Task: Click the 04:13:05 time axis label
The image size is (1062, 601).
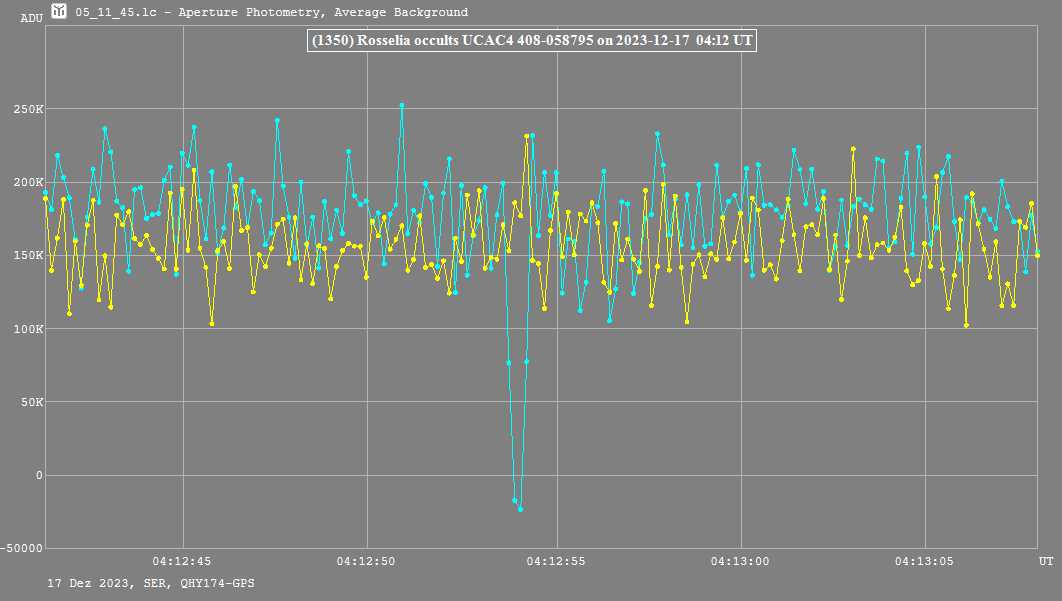Action: (x=926, y=561)
